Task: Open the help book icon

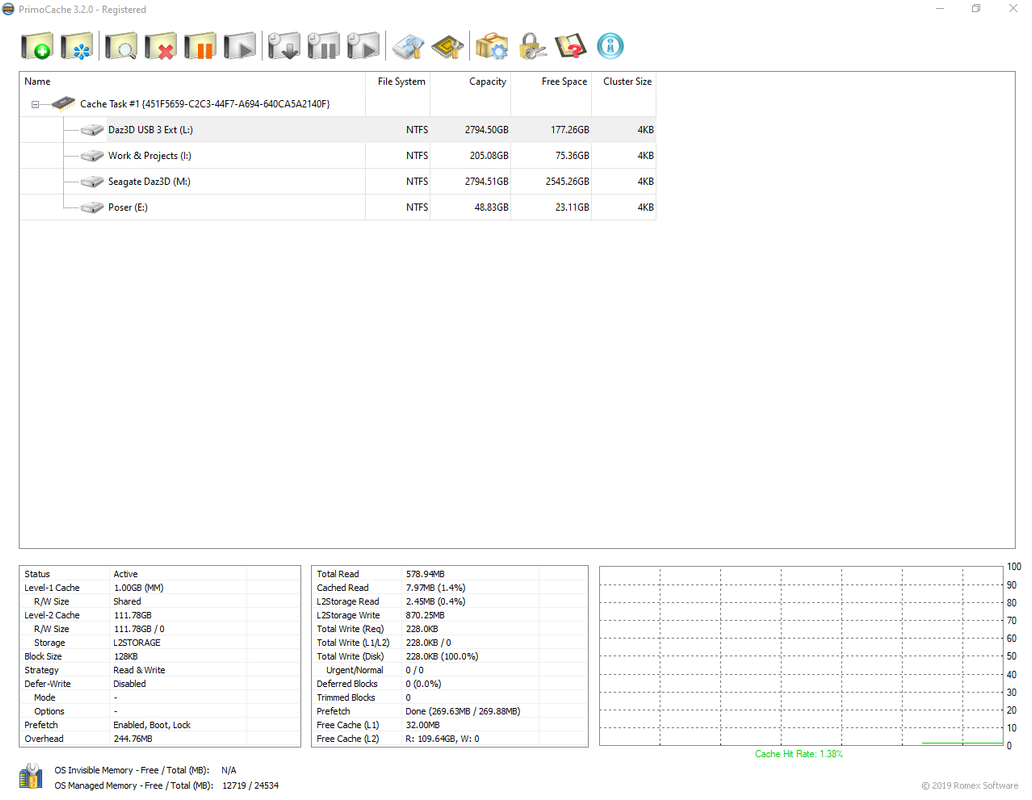Action: pos(571,47)
